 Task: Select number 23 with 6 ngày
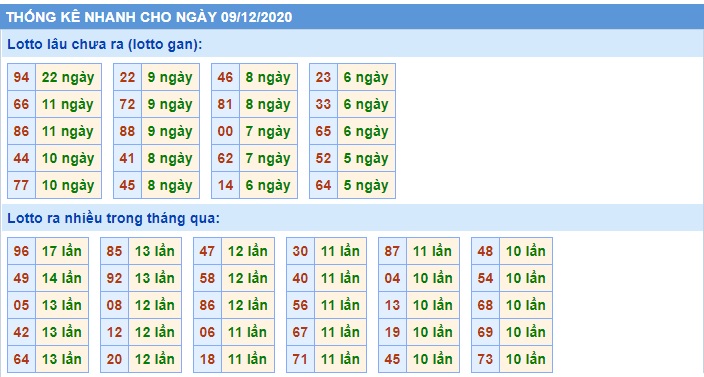point(323,77)
